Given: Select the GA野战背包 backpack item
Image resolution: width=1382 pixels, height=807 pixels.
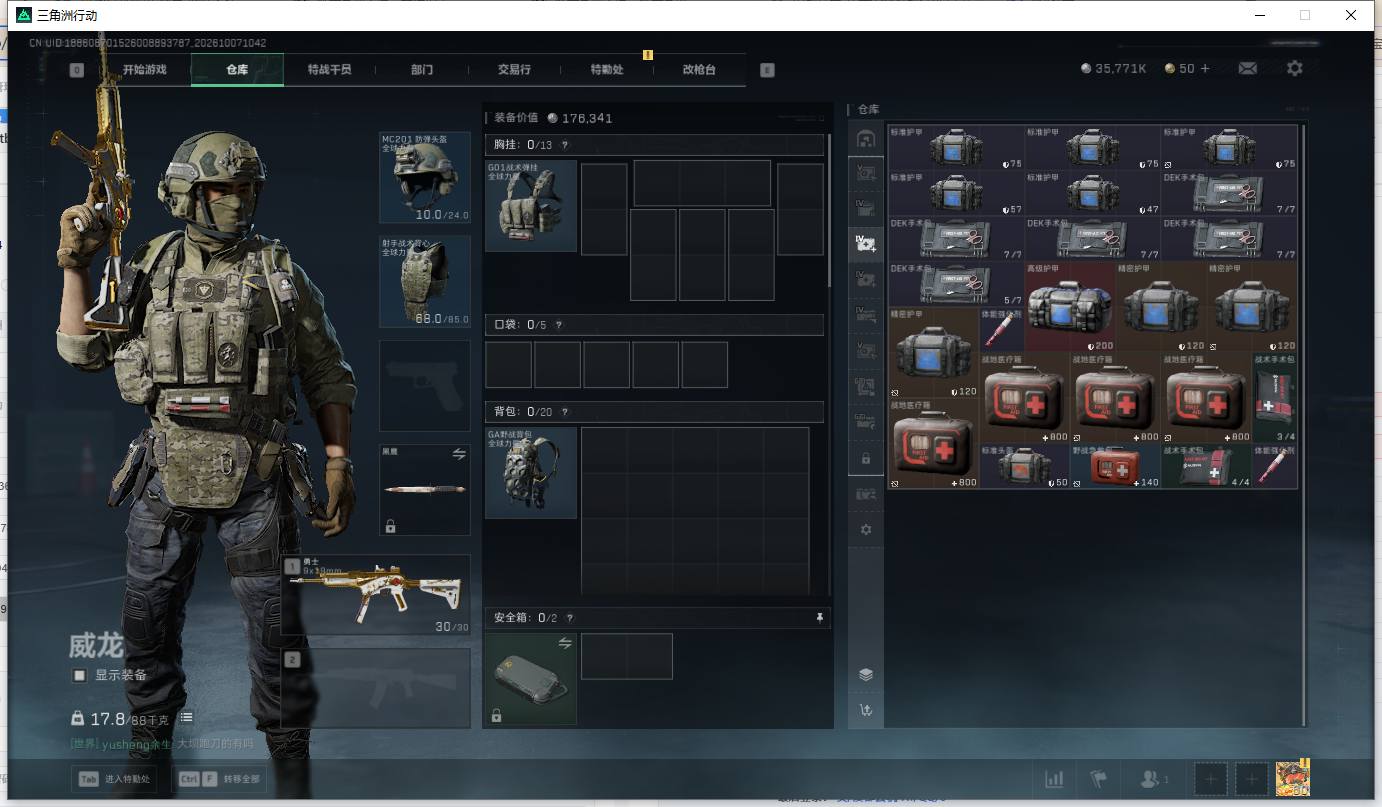Looking at the screenshot, I should click(531, 473).
